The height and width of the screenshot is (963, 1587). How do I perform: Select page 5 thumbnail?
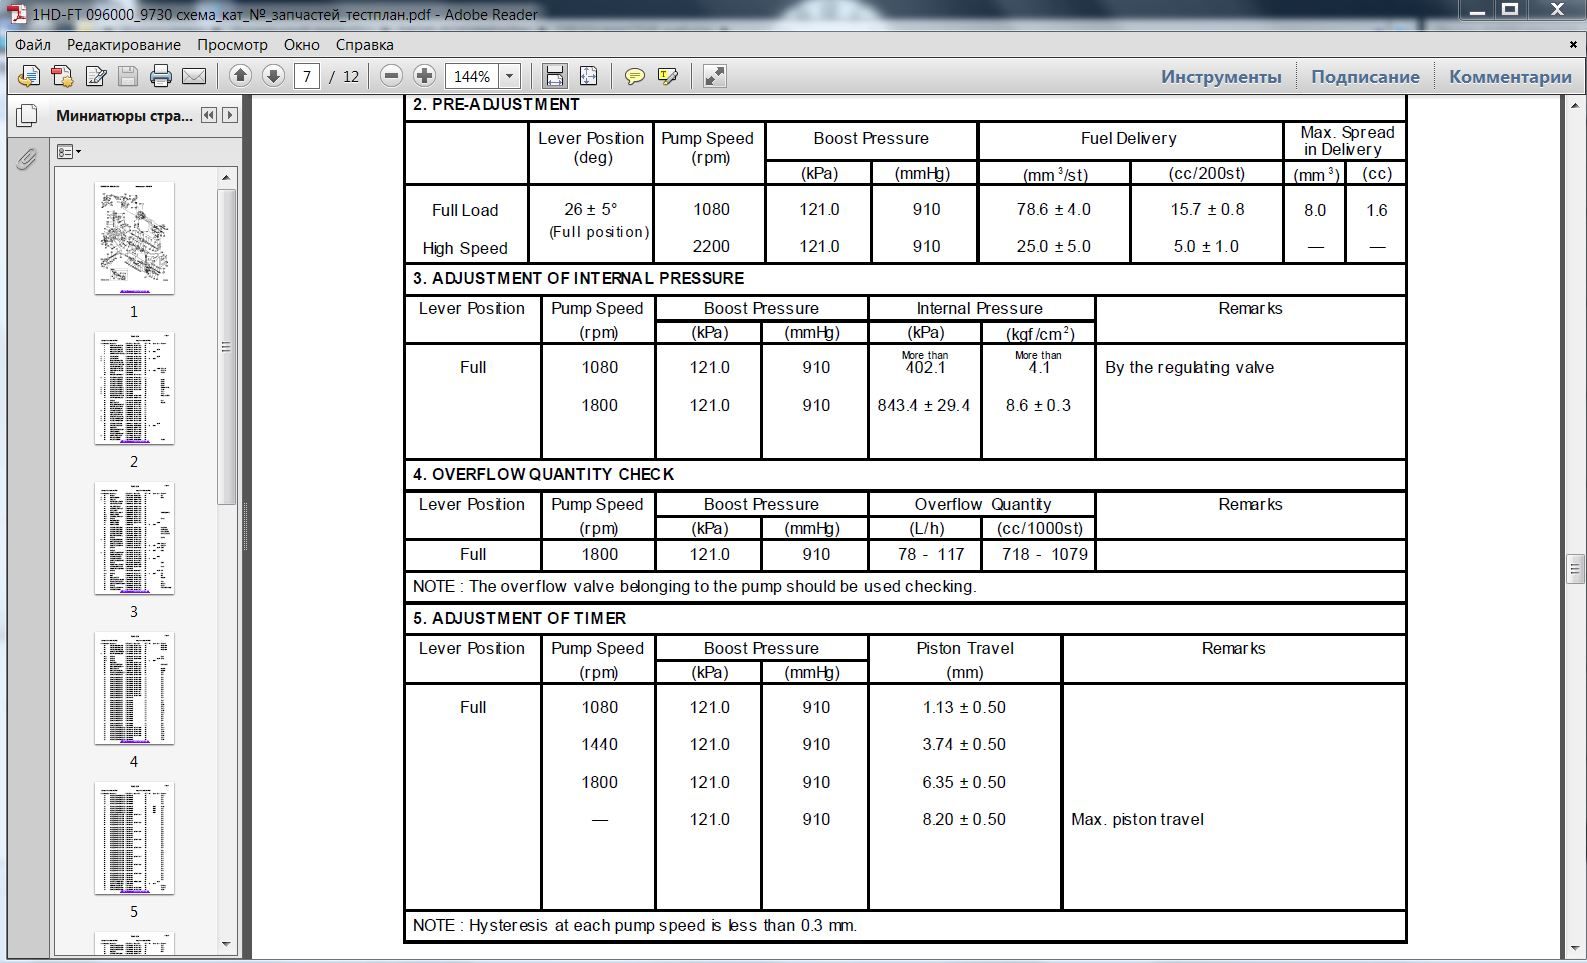pyautogui.click(x=134, y=838)
